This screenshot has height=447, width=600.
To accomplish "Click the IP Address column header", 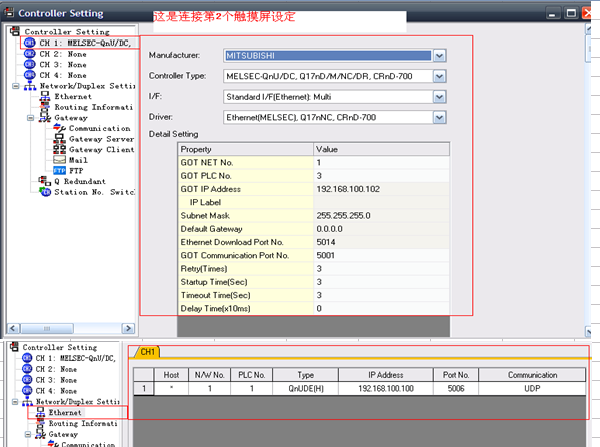I will [387, 374].
